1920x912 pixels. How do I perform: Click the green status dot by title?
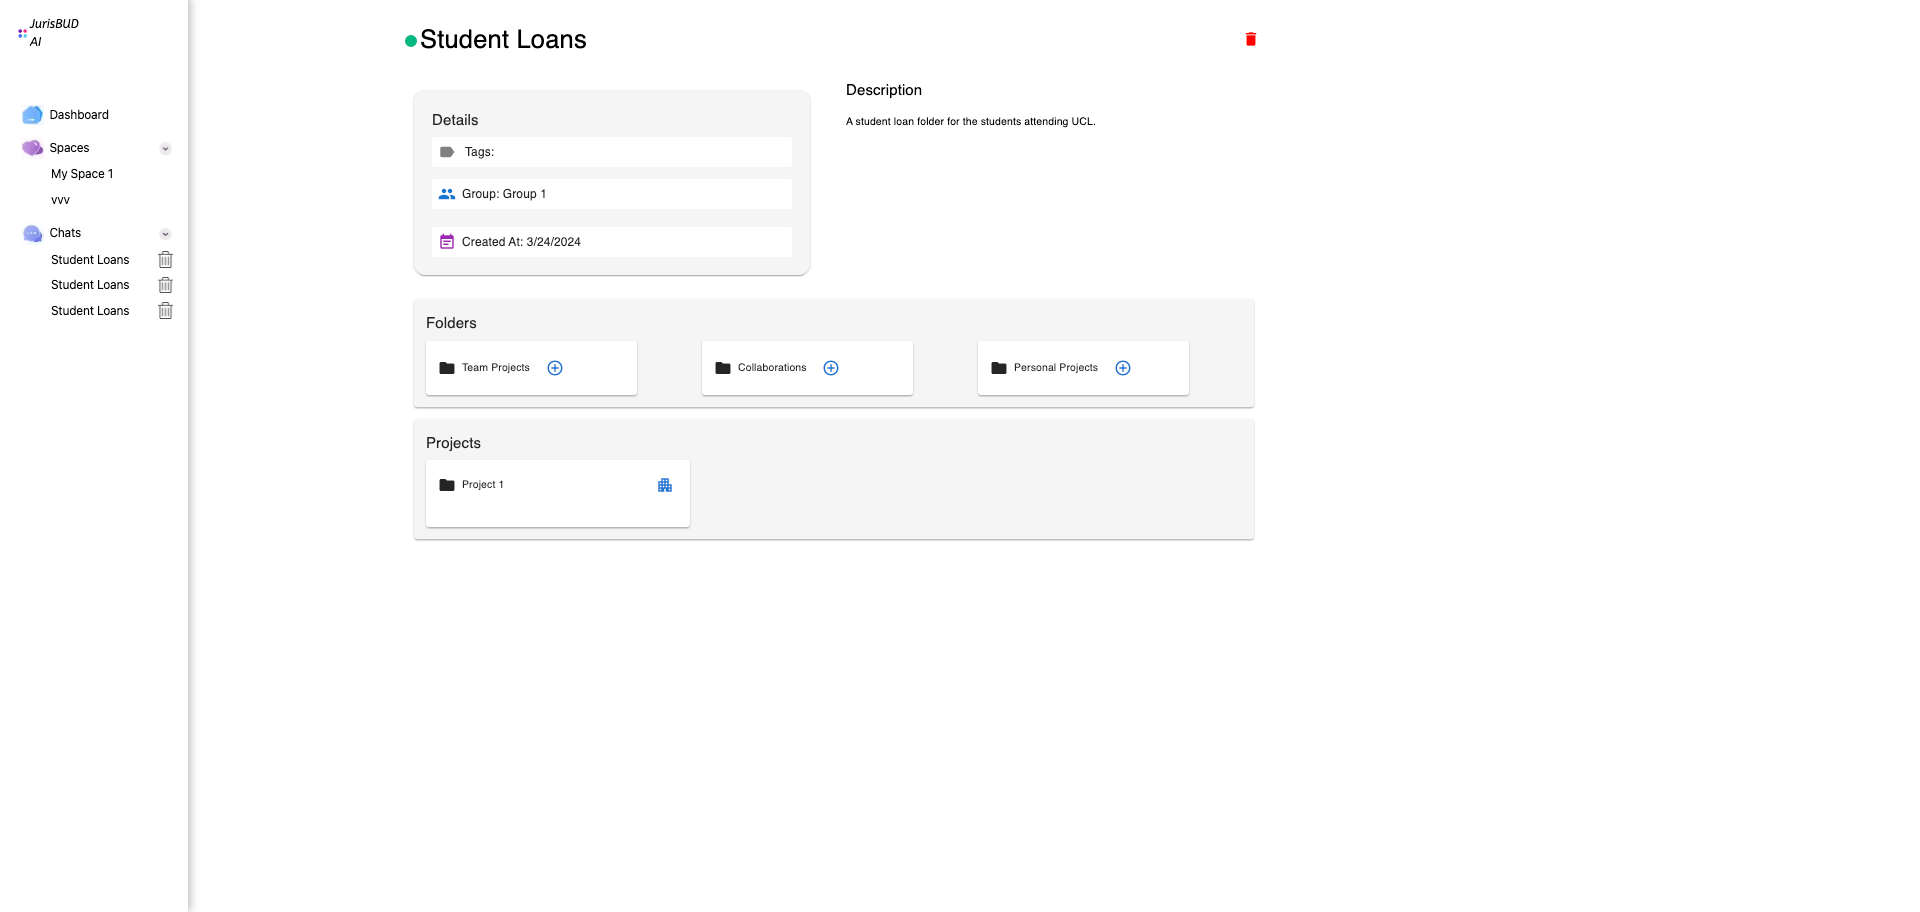point(411,41)
